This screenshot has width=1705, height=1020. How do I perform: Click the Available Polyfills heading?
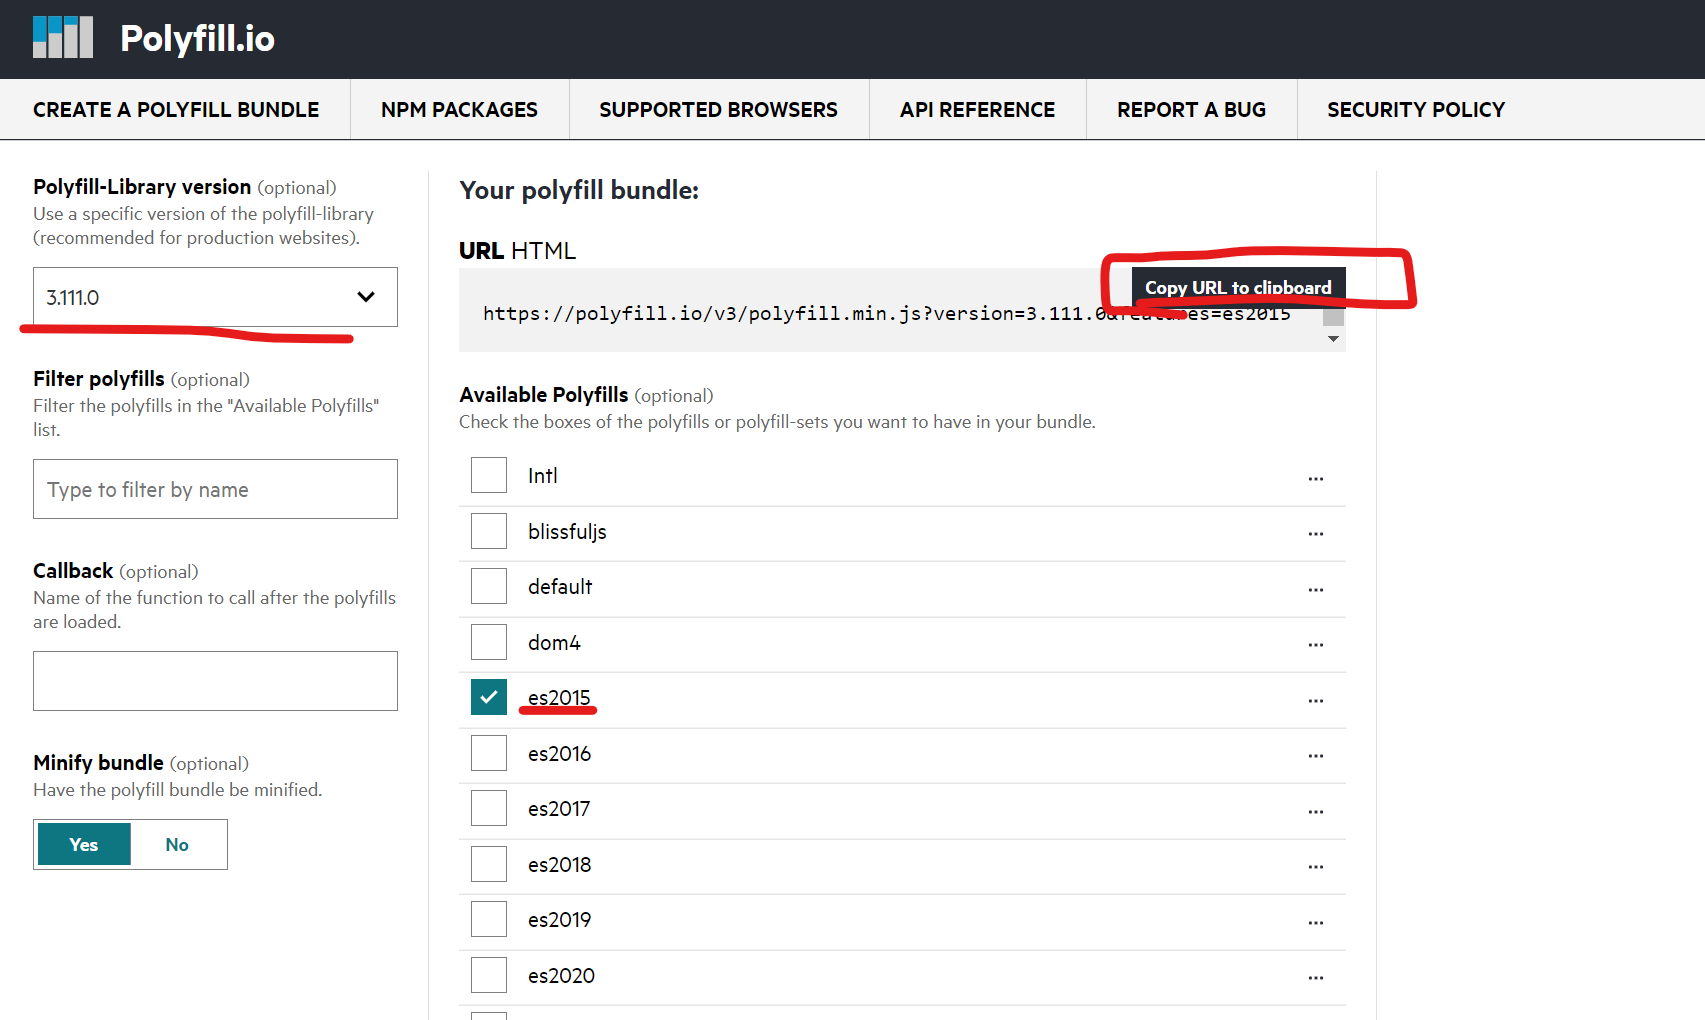[544, 395]
